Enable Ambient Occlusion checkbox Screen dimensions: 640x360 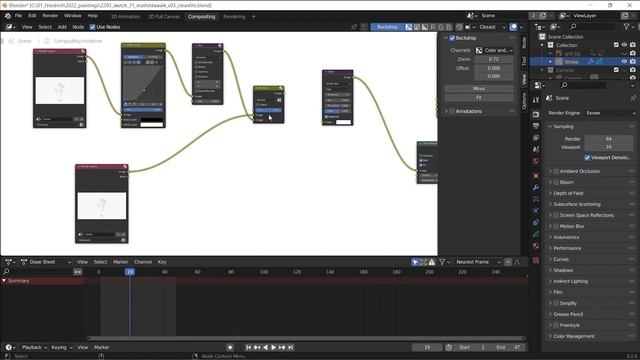click(556, 171)
